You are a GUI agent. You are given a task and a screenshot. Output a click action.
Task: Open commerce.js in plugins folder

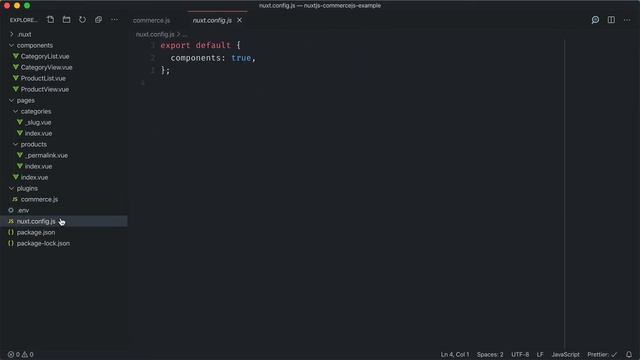click(64, 200)
